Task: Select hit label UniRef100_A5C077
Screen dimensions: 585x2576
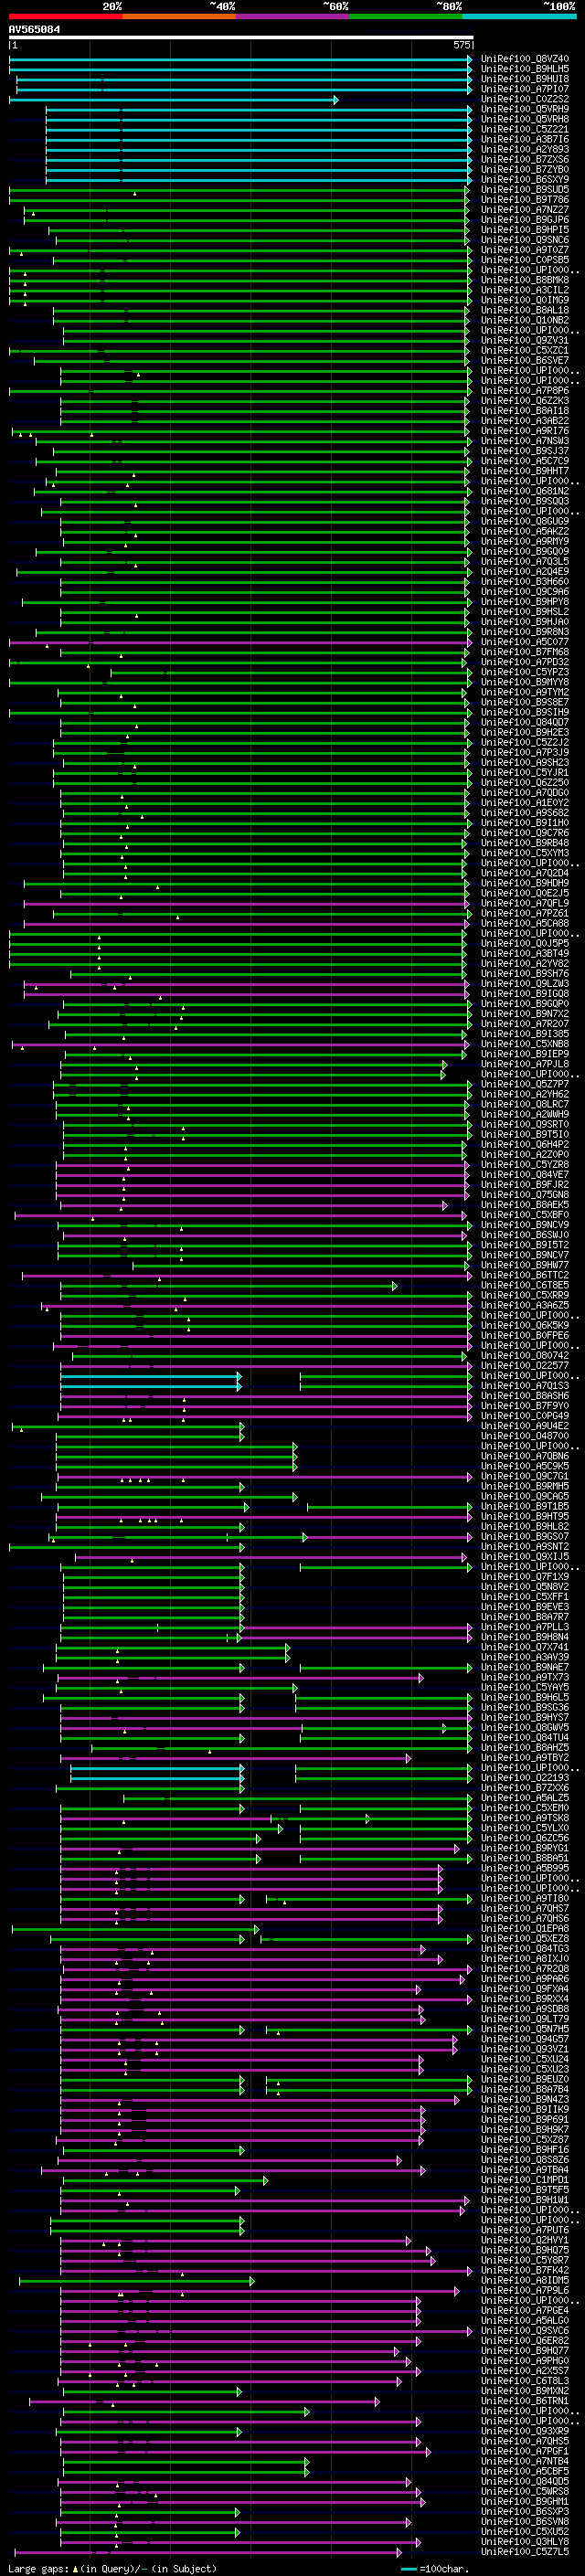Action: click(525, 642)
